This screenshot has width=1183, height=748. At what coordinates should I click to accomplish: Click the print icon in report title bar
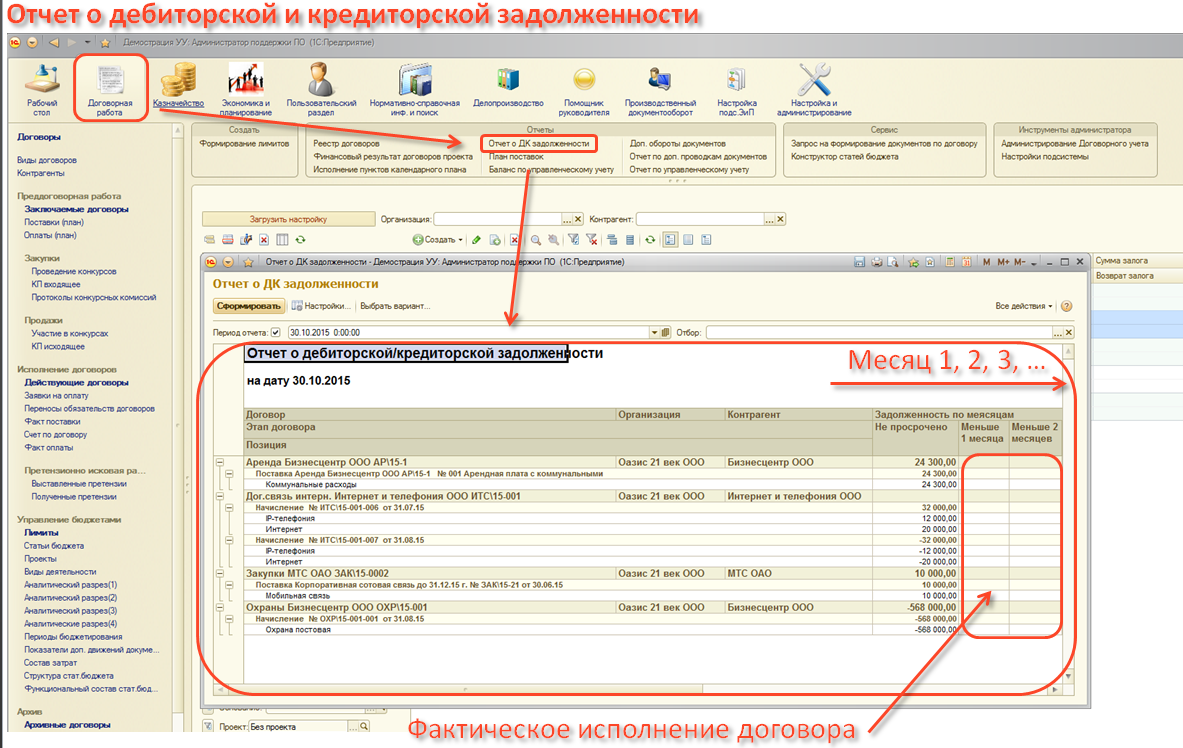click(876, 262)
